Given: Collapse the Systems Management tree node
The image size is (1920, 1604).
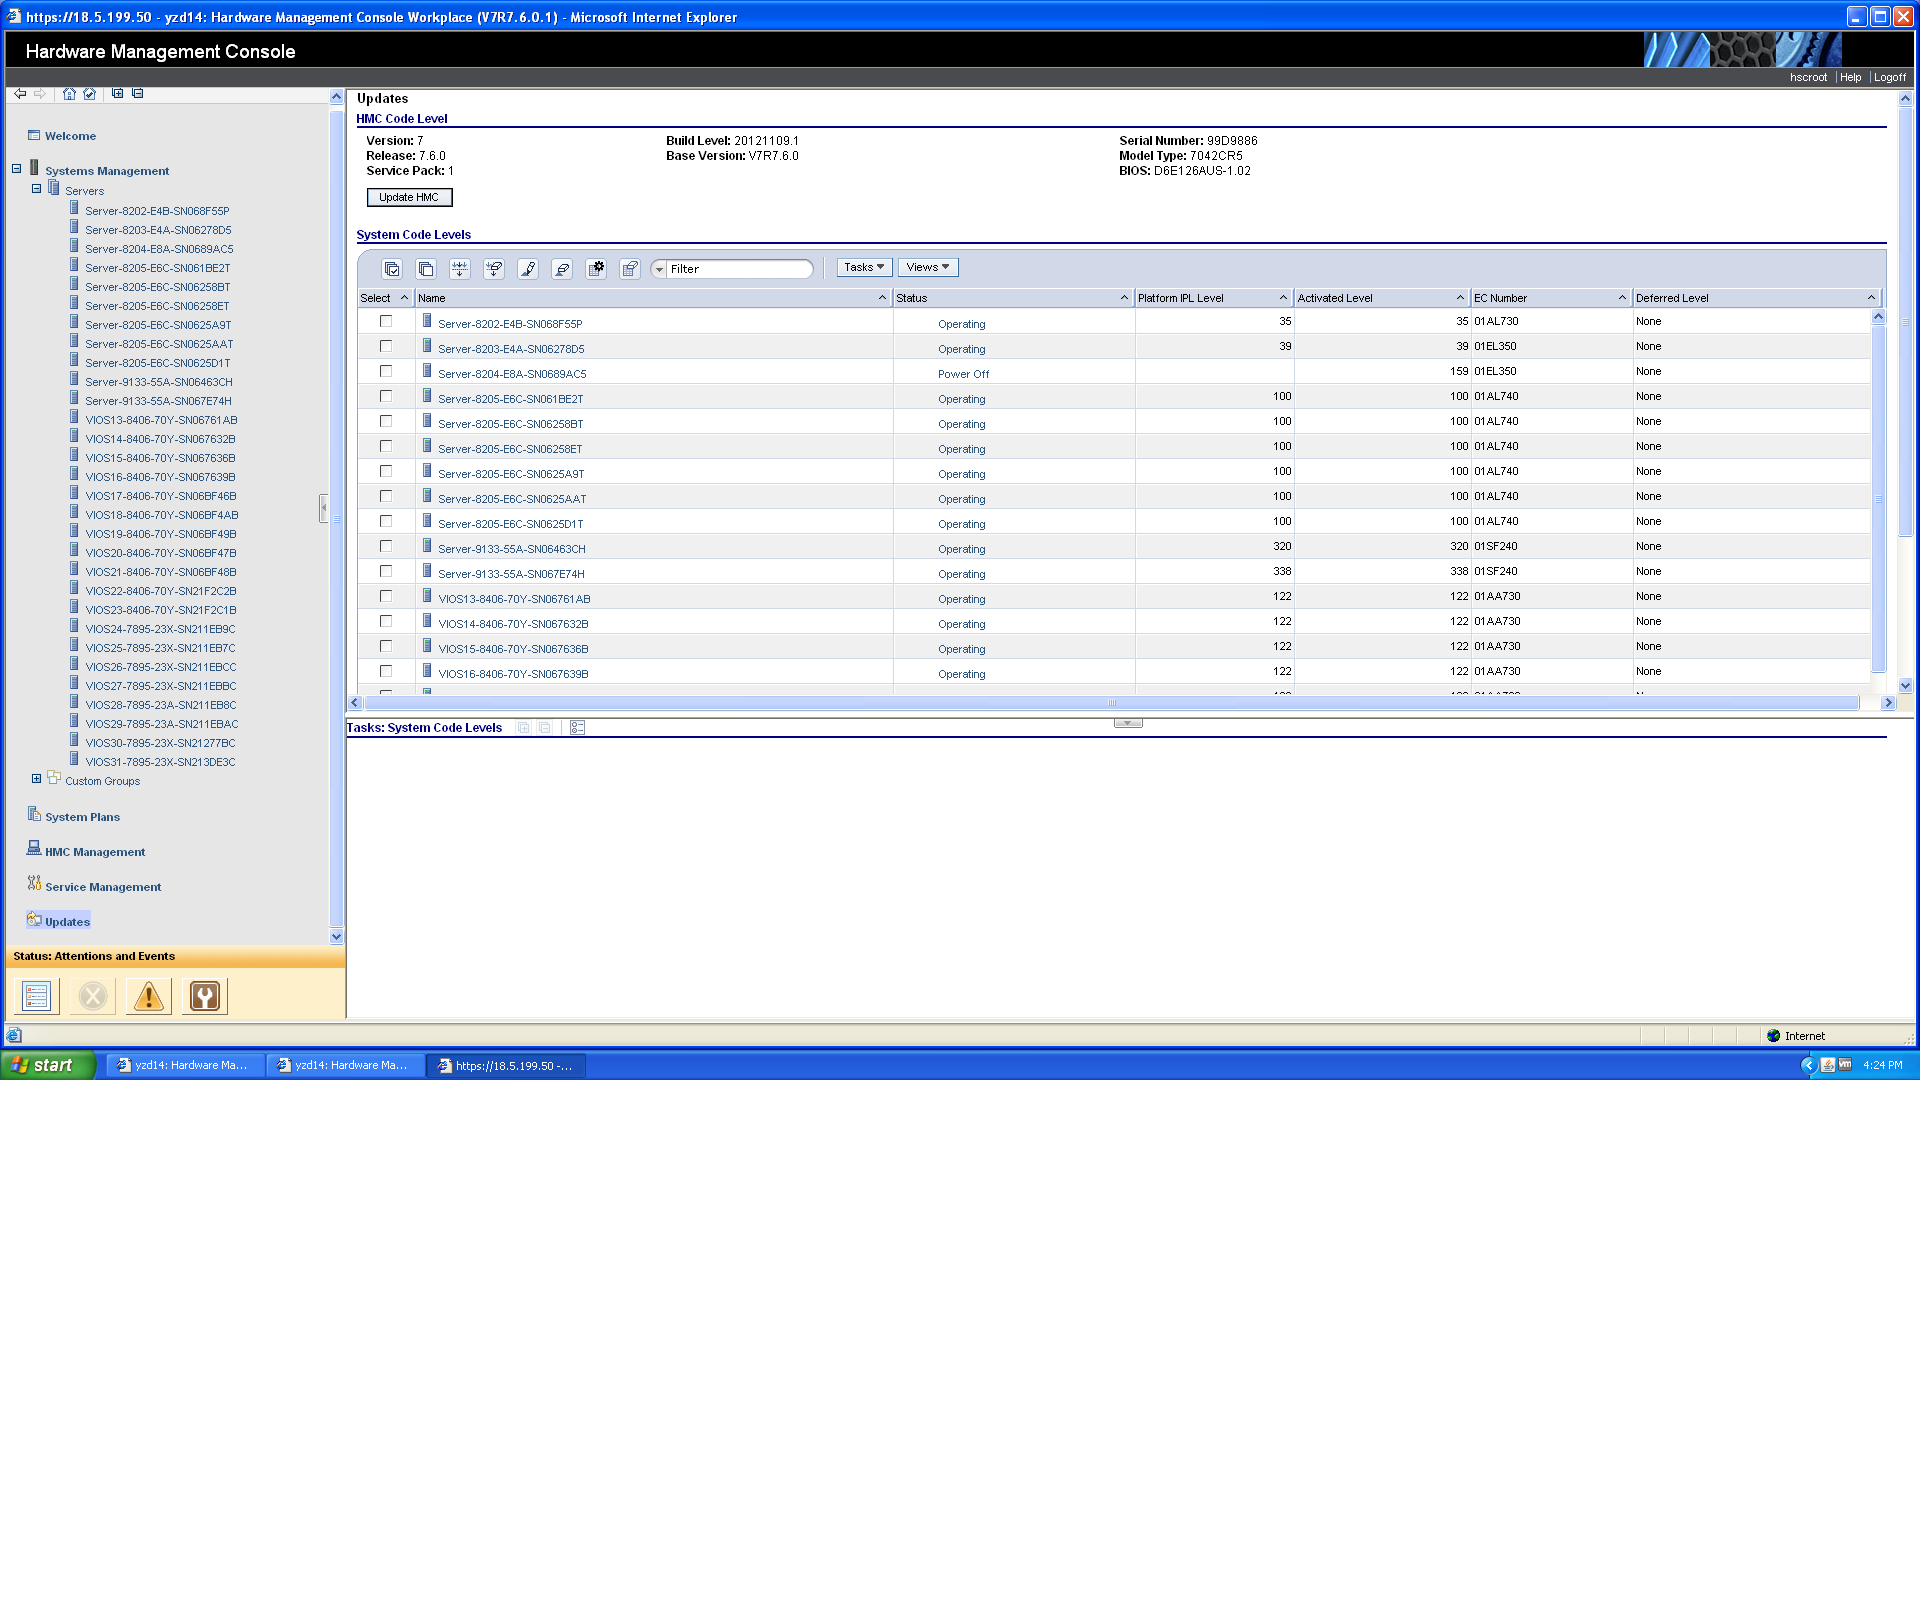Looking at the screenshot, I should 17,169.
